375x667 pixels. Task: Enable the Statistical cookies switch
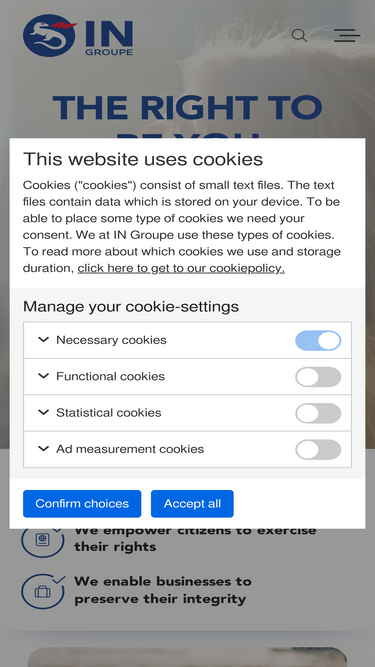318,413
